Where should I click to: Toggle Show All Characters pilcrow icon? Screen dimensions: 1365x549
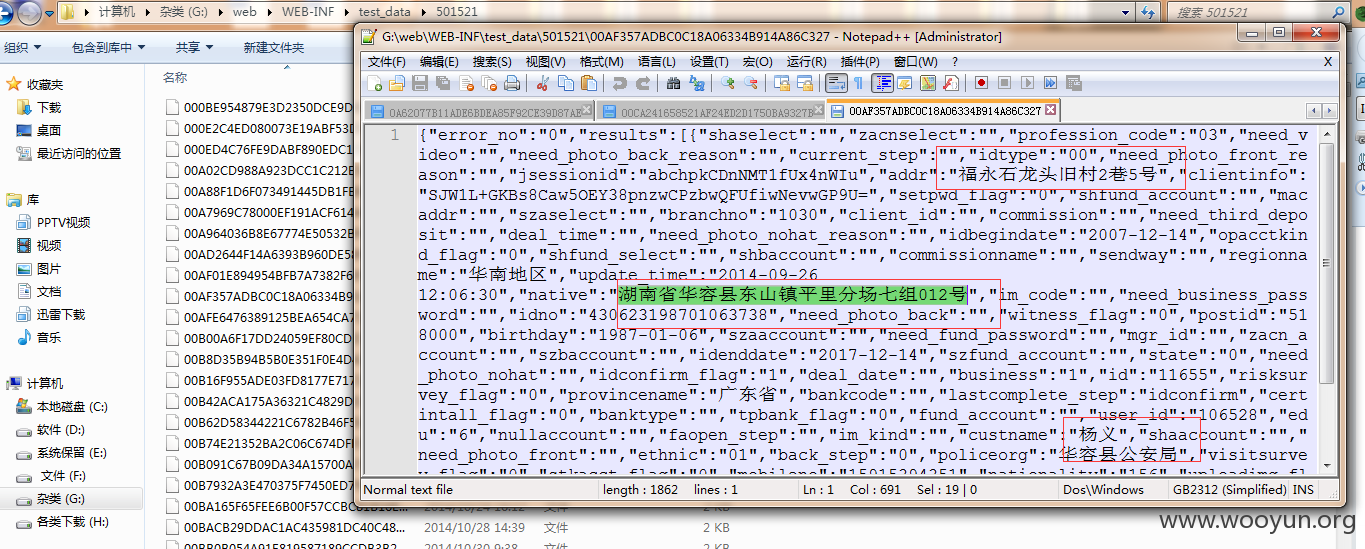(x=858, y=83)
